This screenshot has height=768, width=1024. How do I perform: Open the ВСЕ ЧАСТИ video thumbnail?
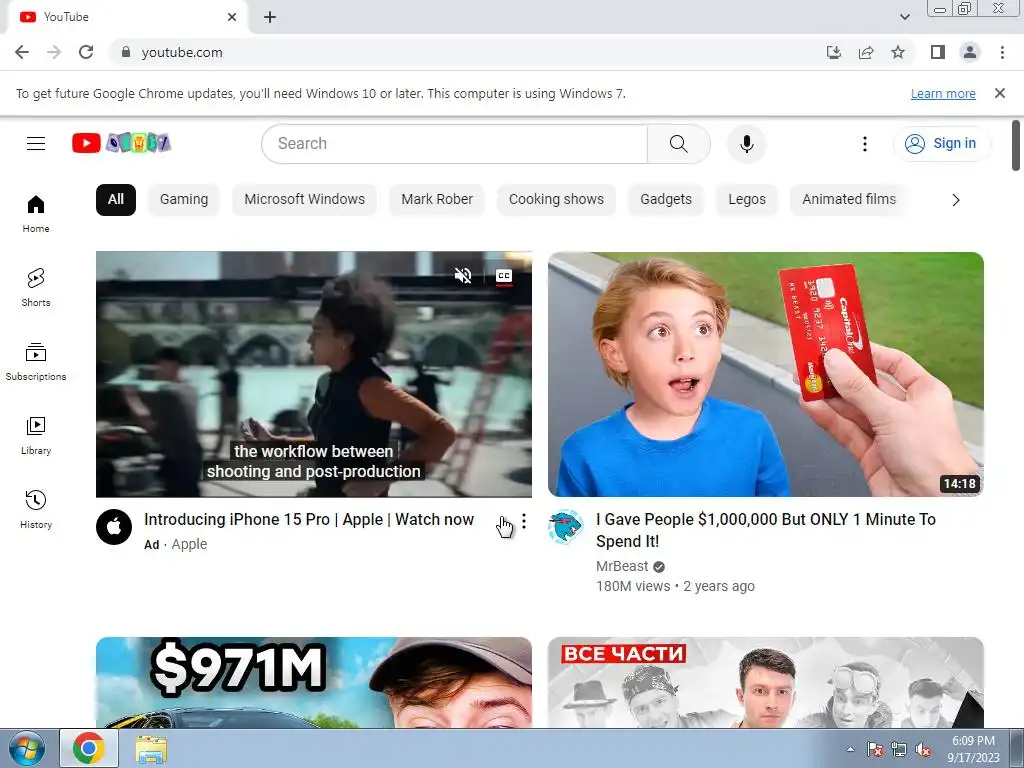[x=765, y=682]
